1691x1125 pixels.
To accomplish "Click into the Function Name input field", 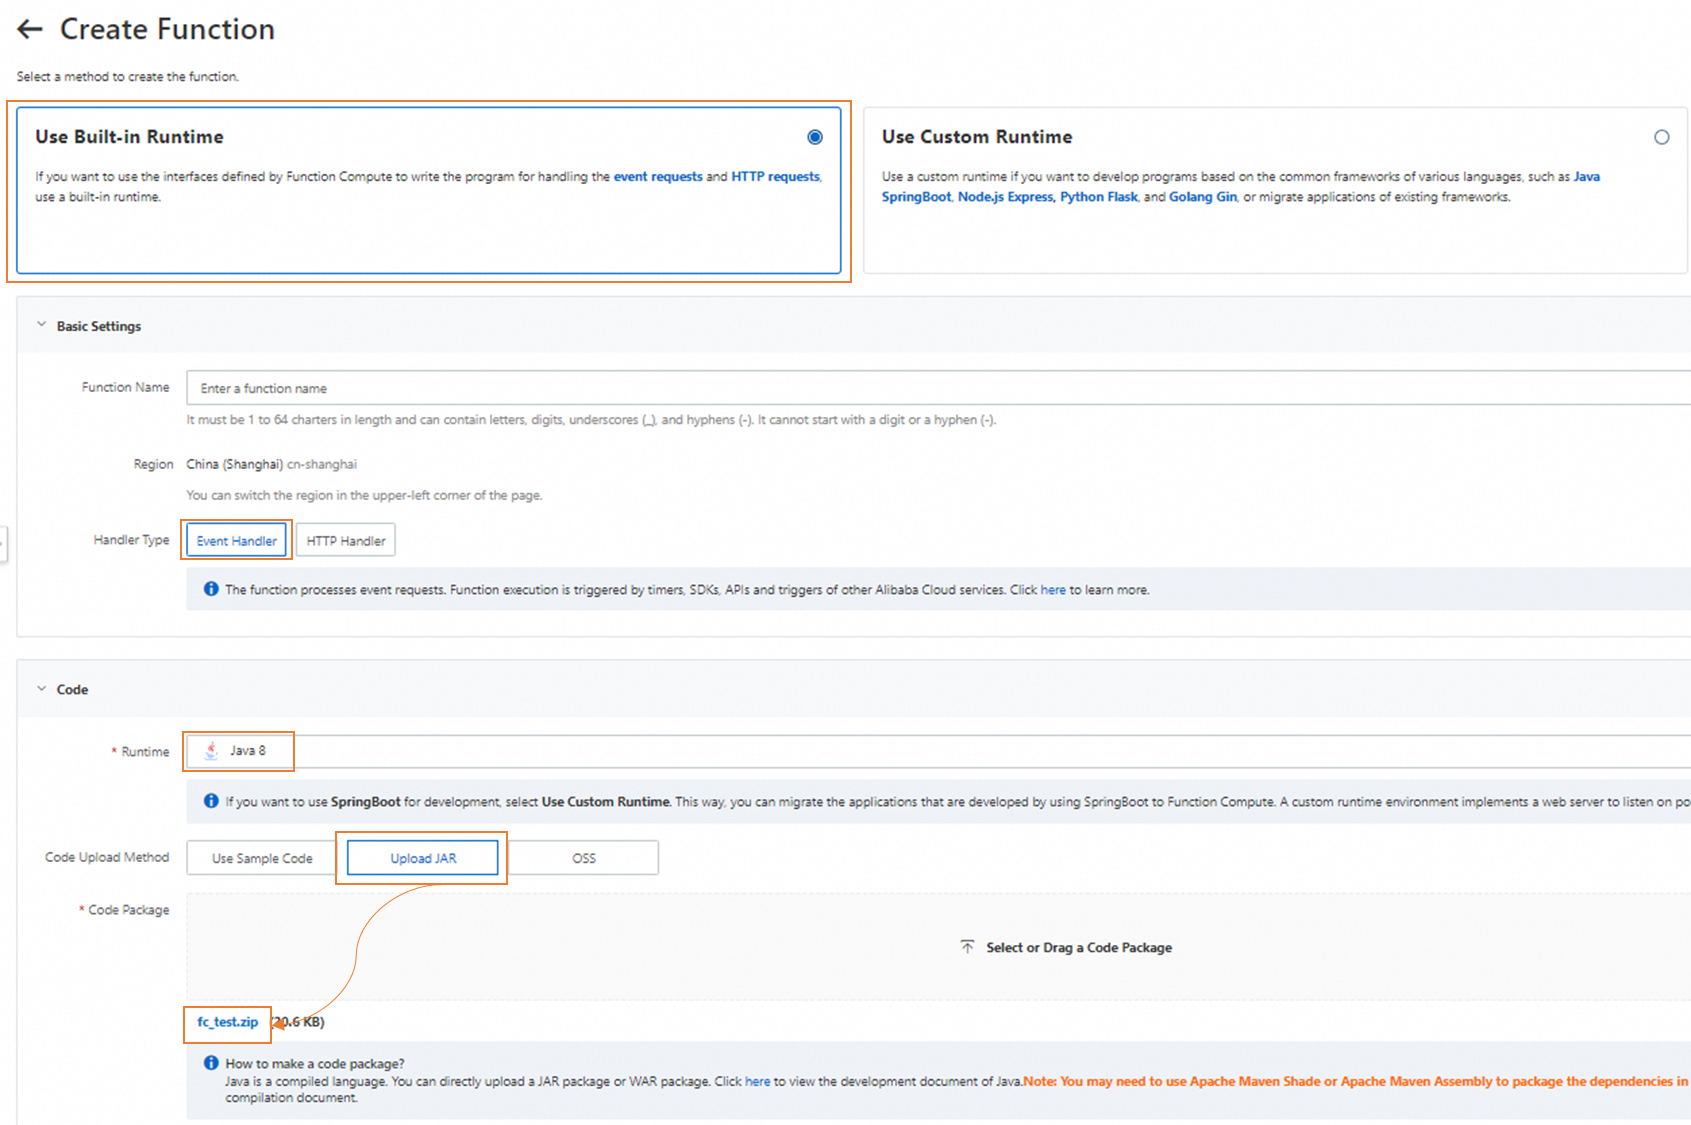I will (900, 388).
